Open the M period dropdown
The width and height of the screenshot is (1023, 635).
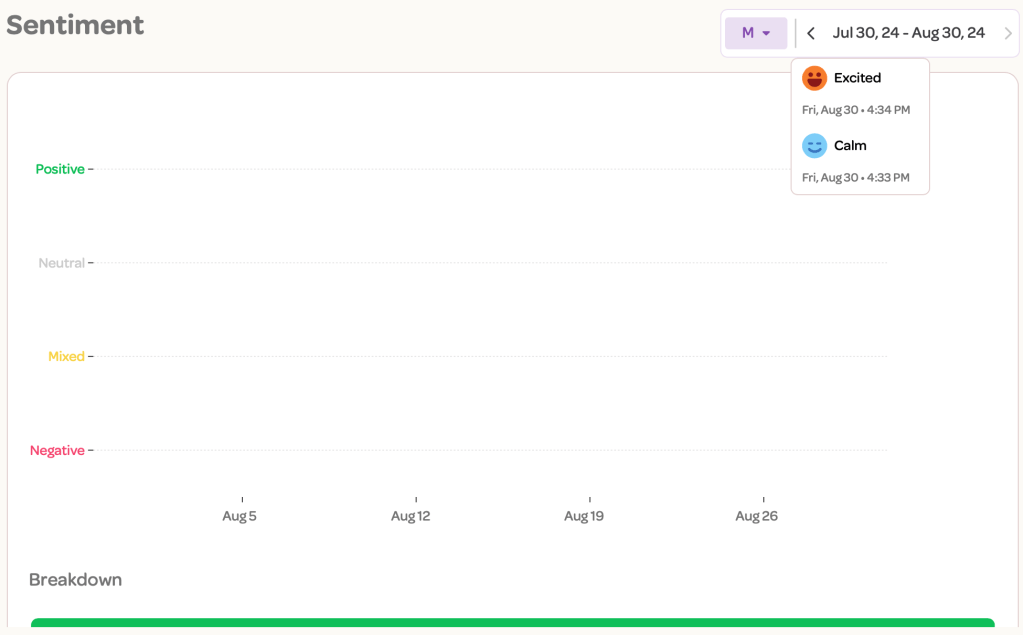click(756, 33)
